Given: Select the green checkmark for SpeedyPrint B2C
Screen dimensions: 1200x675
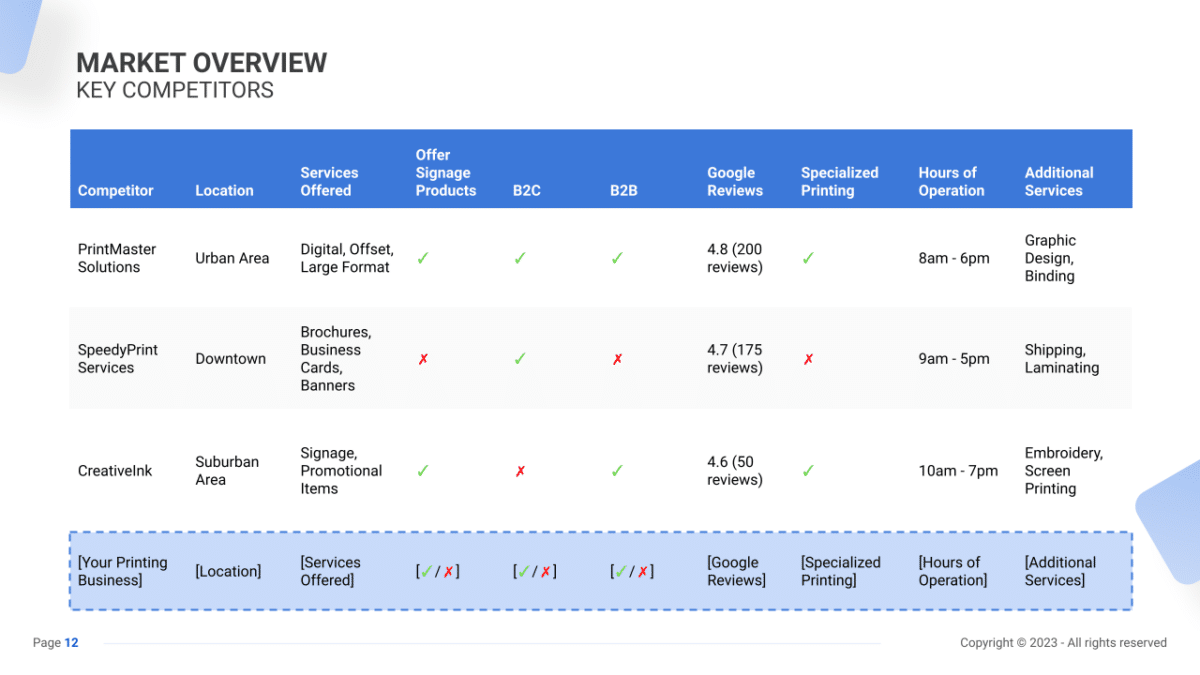Looking at the screenshot, I should coord(519,358).
